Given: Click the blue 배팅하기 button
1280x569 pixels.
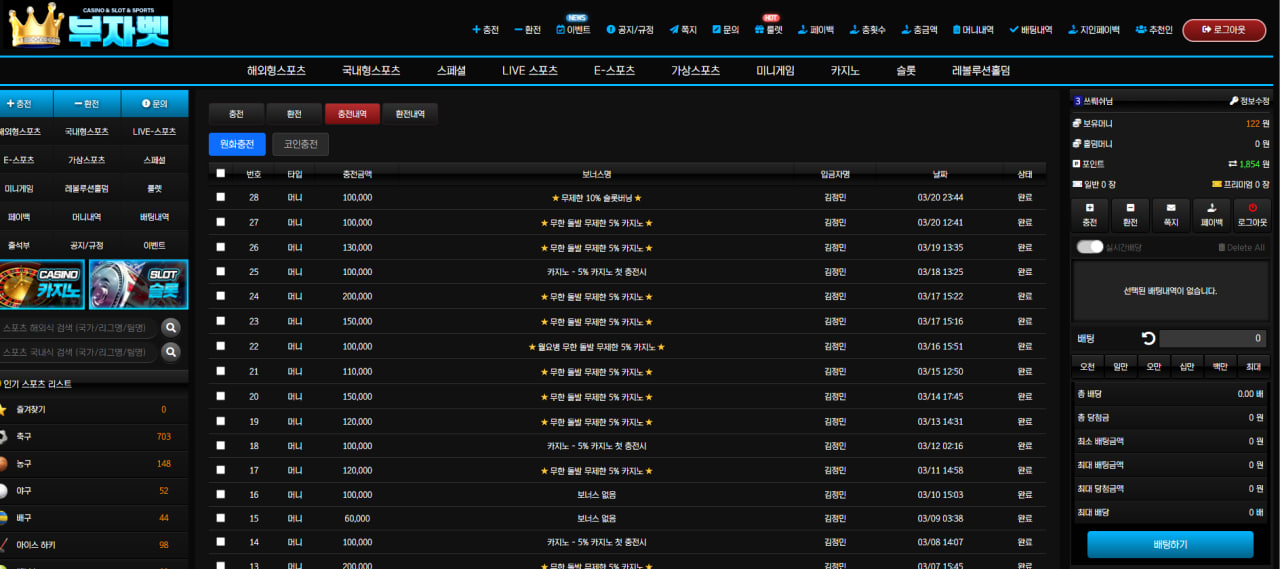Looking at the screenshot, I should coord(1170,544).
